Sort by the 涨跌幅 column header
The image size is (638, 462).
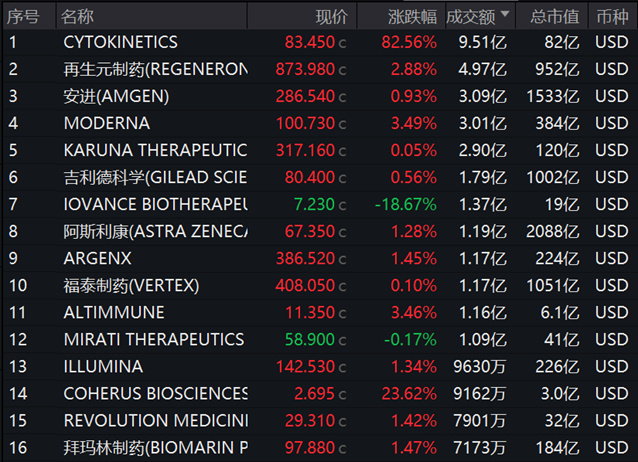click(x=412, y=17)
